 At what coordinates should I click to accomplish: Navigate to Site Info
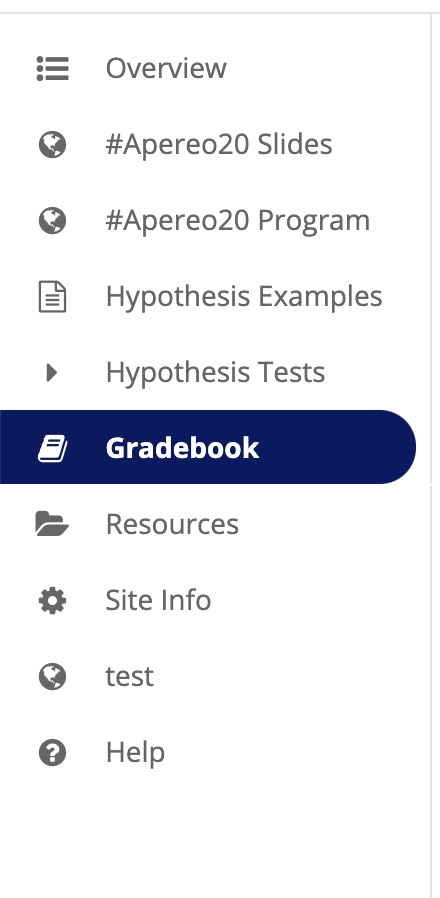tap(159, 600)
